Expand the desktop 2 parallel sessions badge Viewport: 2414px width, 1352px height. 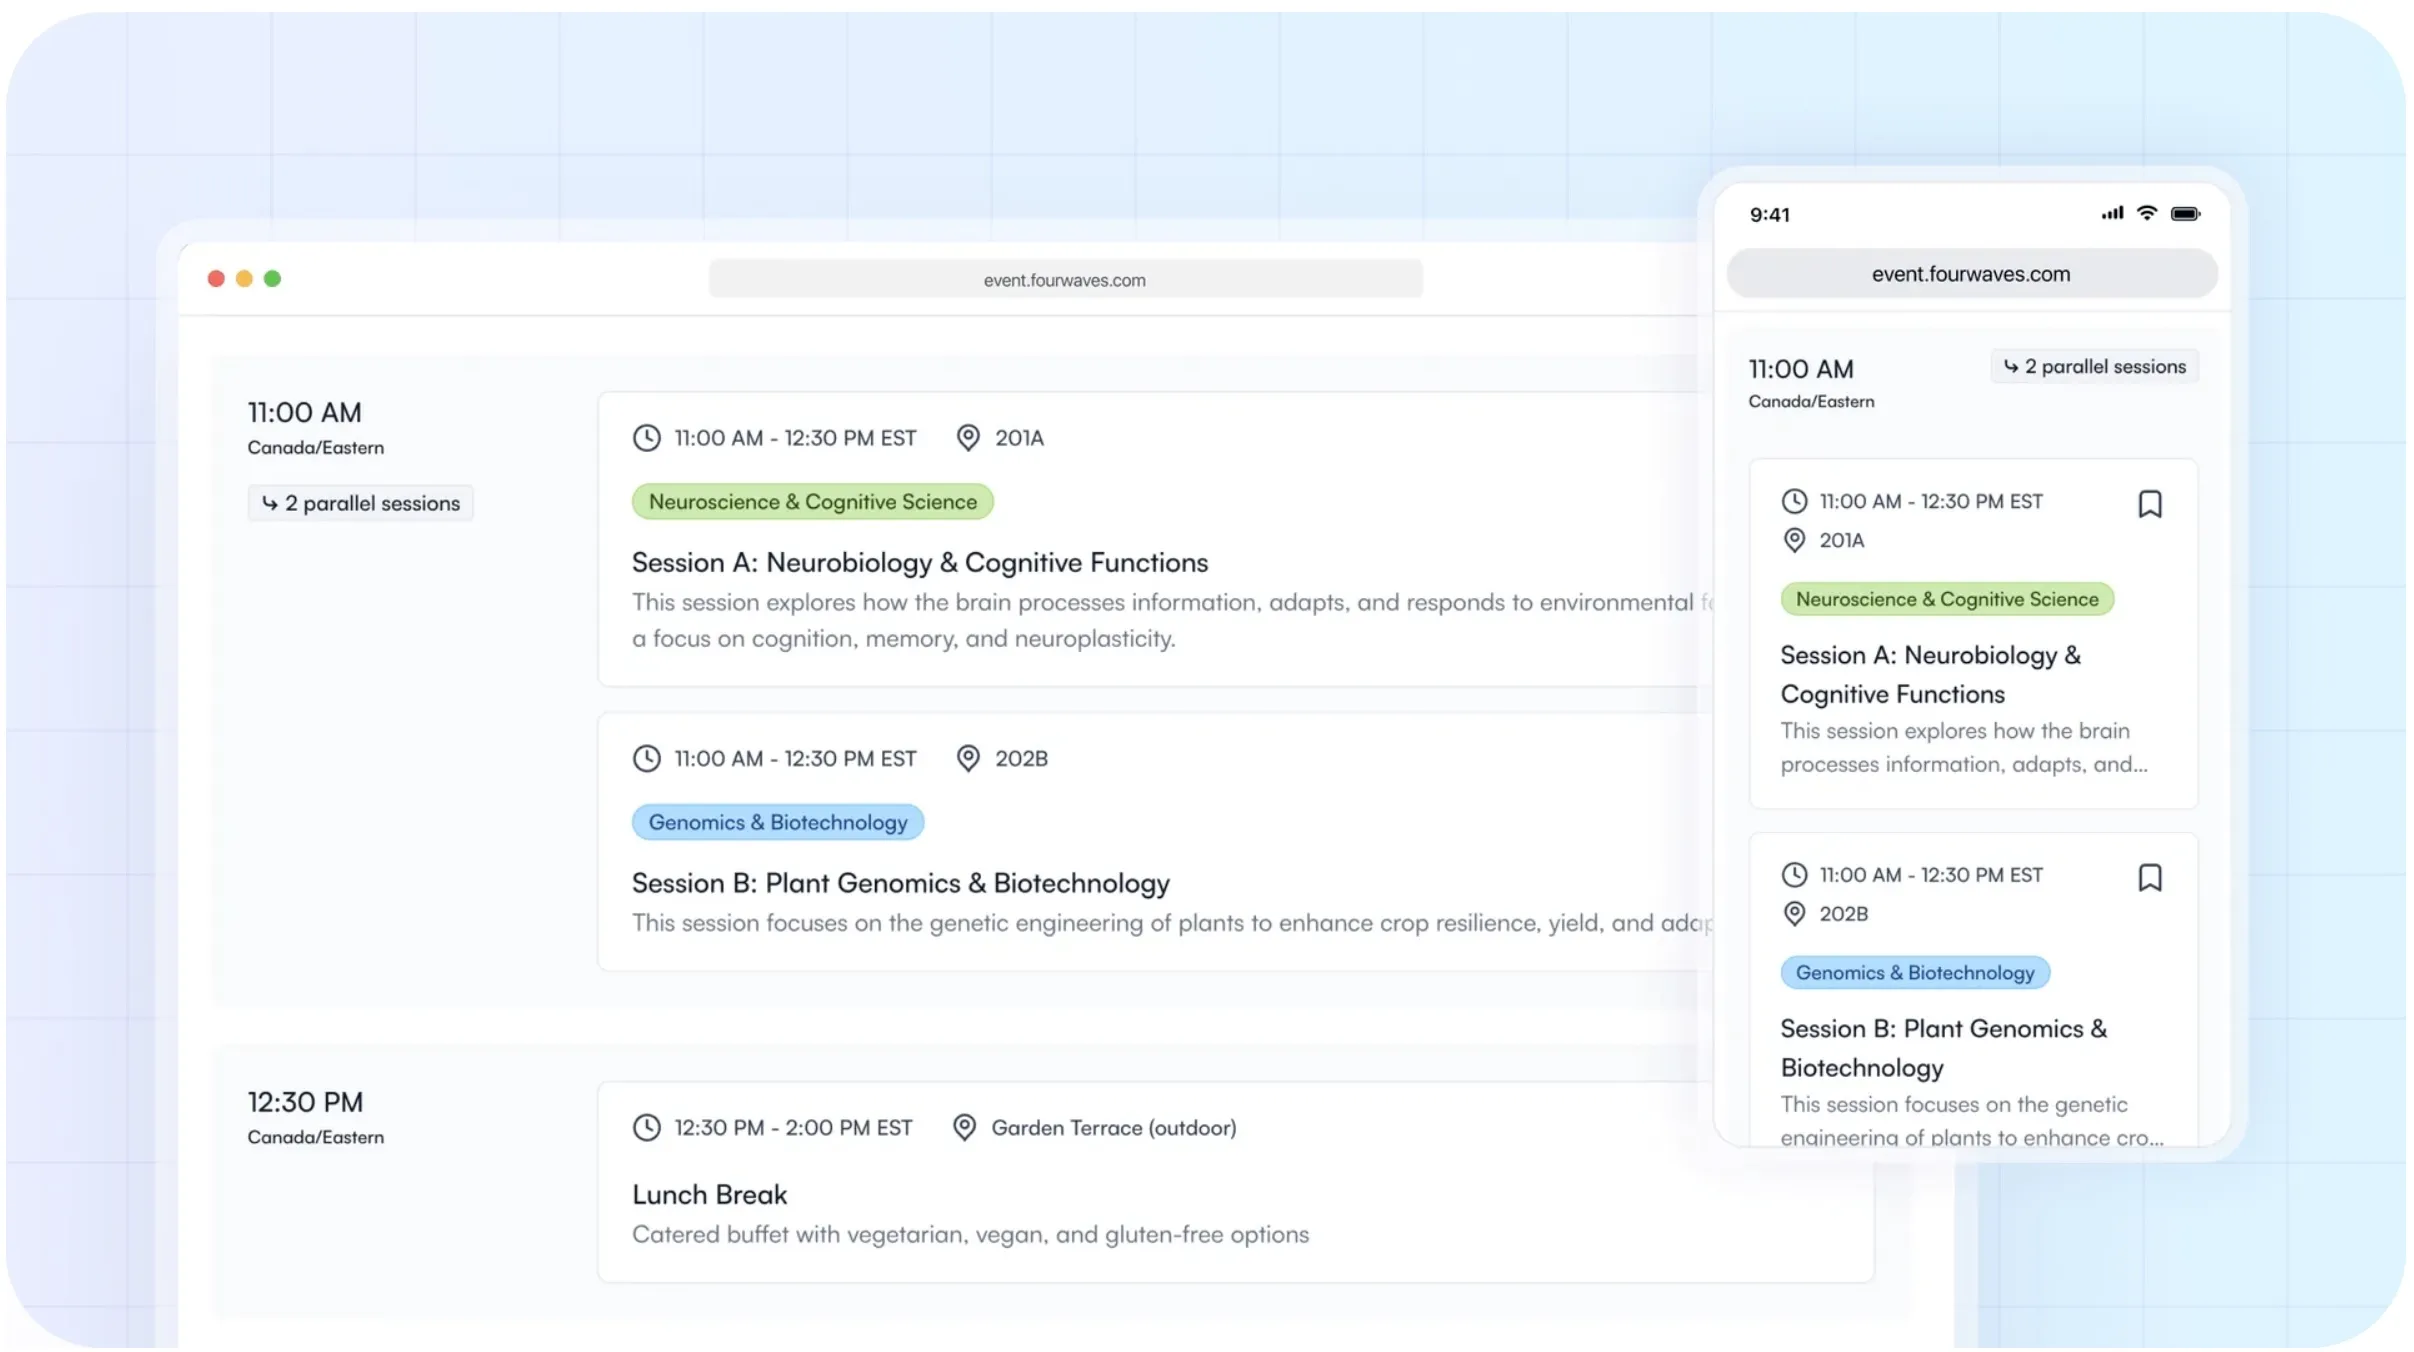[361, 503]
